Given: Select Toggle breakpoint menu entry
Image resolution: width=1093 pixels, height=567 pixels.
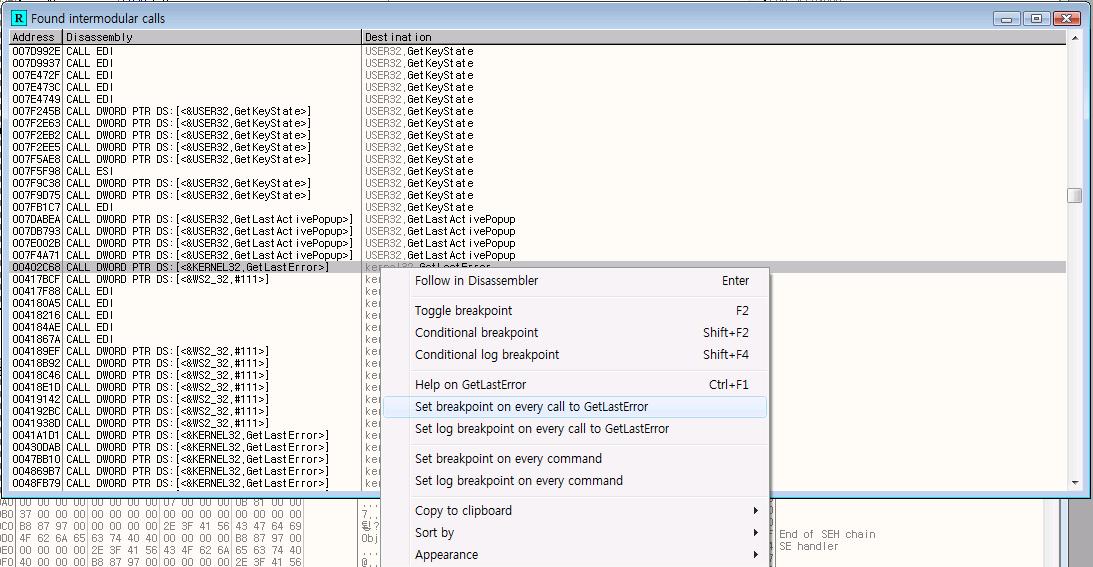Looking at the screenshot, I should [575, 311].
